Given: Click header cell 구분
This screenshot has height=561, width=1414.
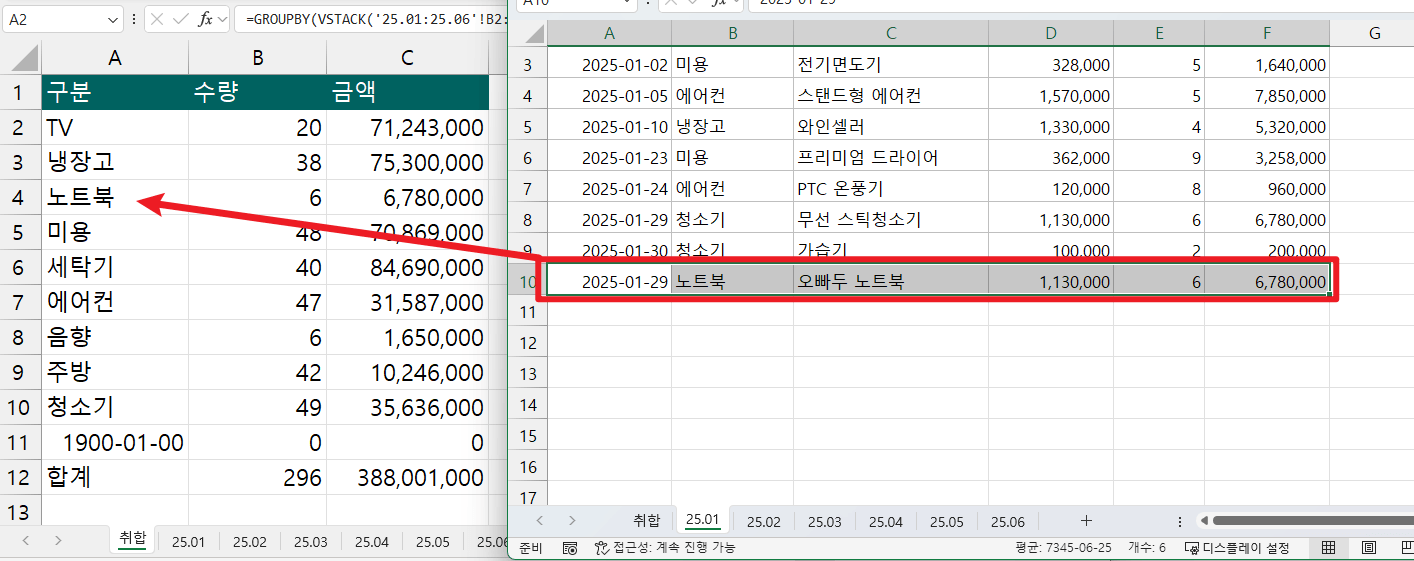Looking at the screenshot, I should [115, 93].
